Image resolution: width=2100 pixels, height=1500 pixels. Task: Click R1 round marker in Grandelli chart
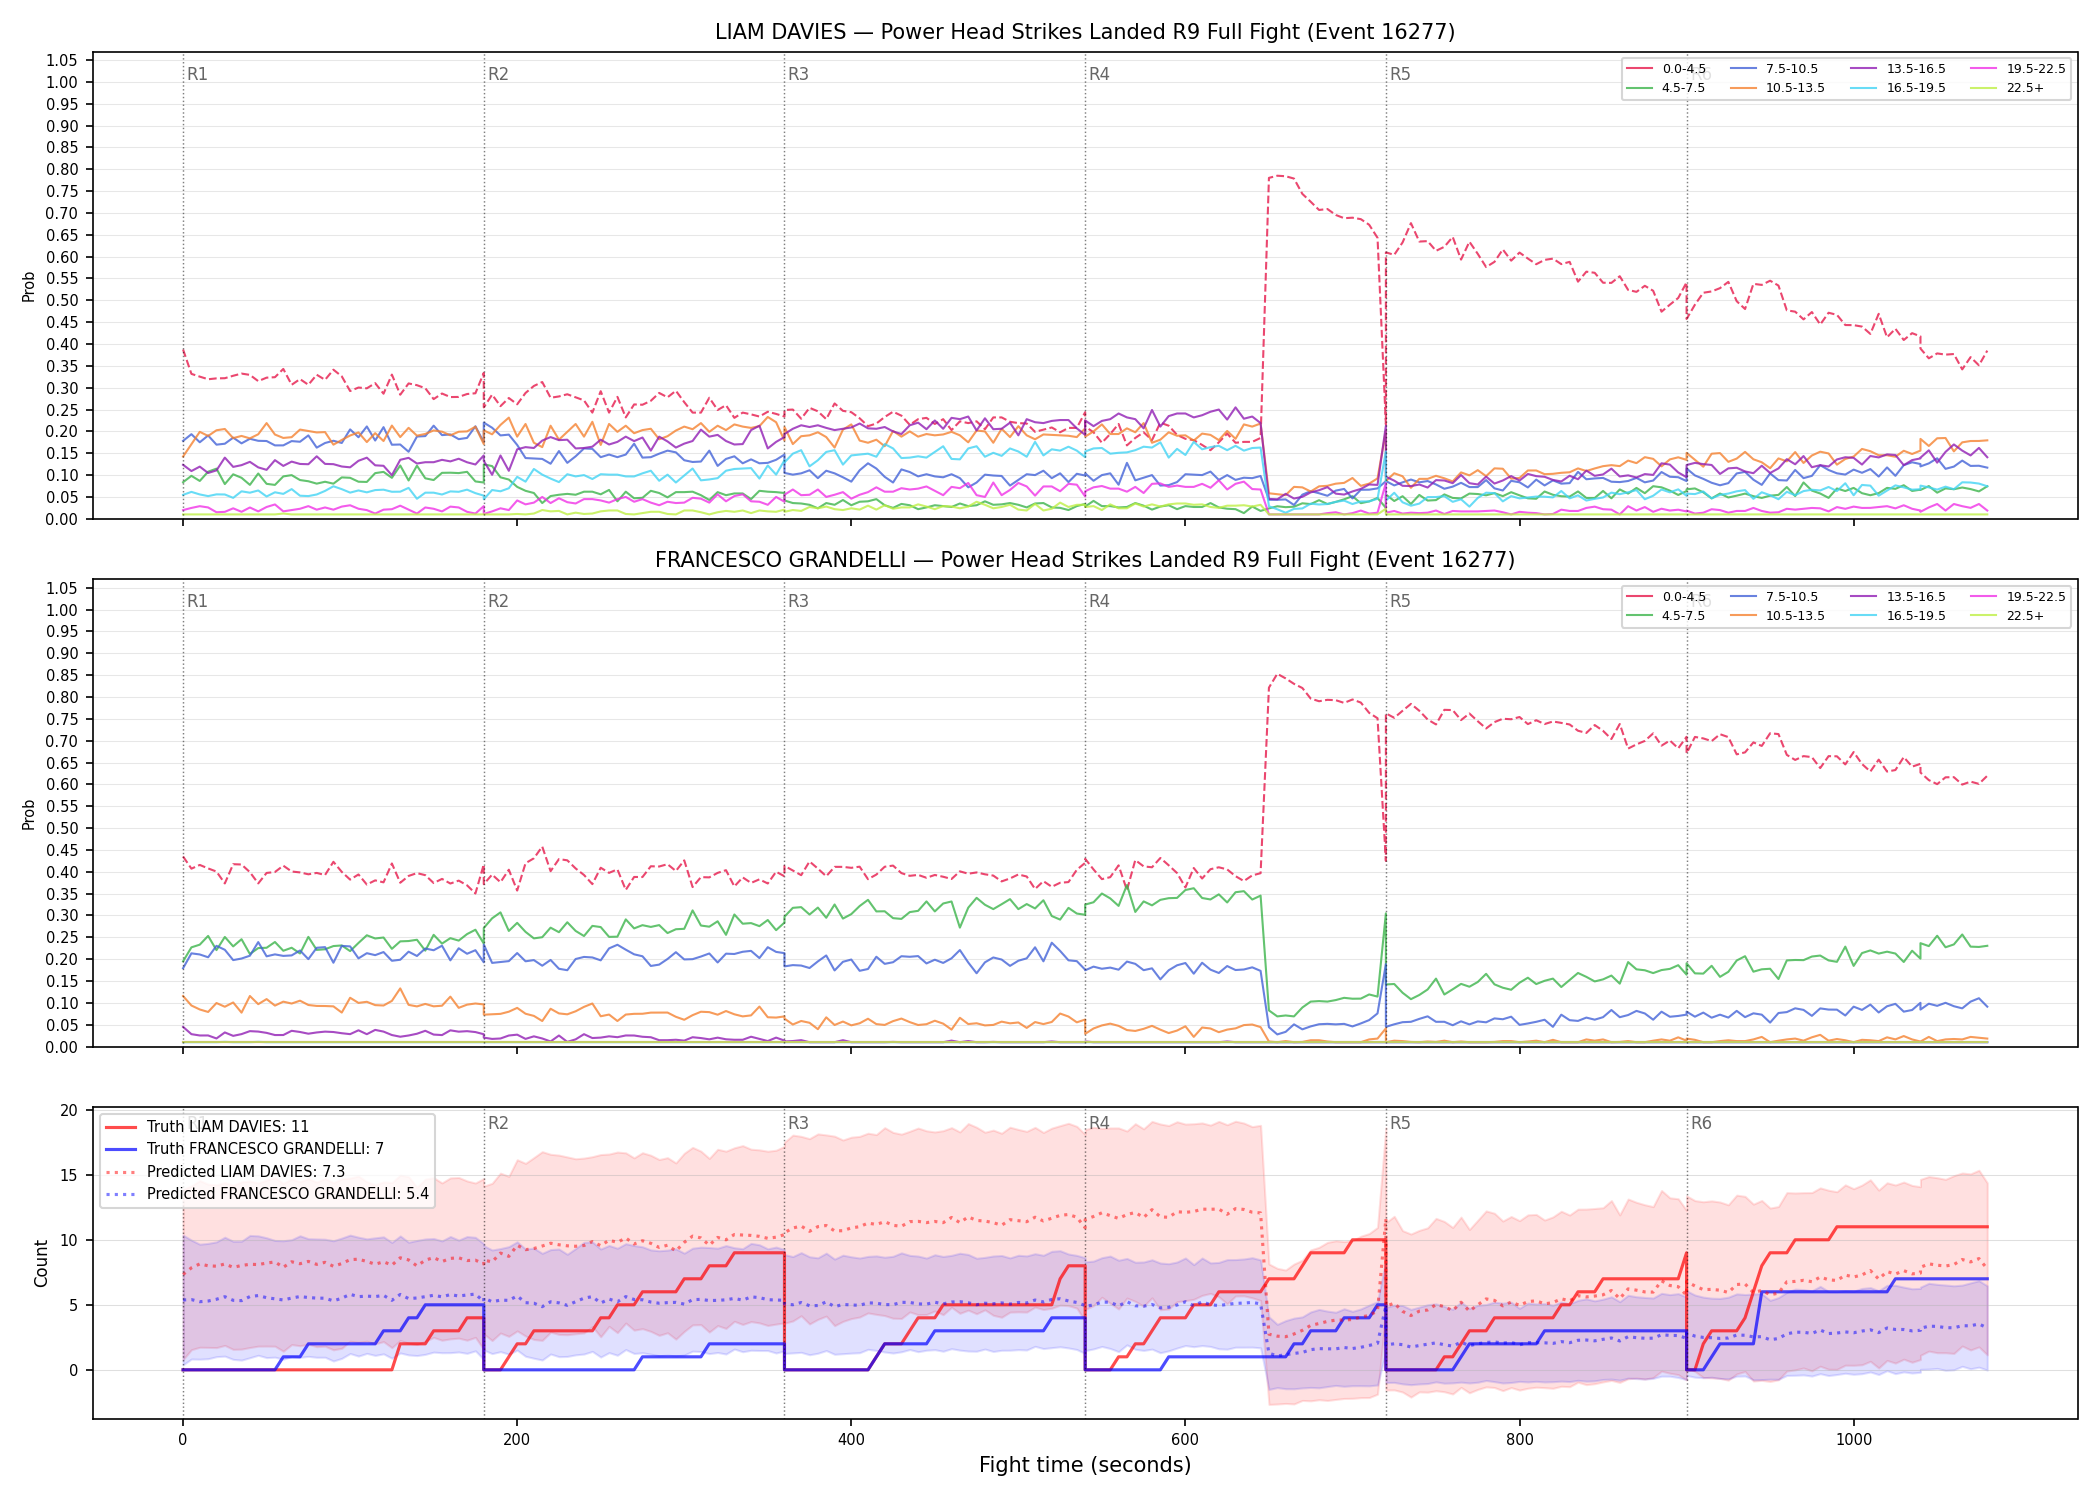point(198,601)
